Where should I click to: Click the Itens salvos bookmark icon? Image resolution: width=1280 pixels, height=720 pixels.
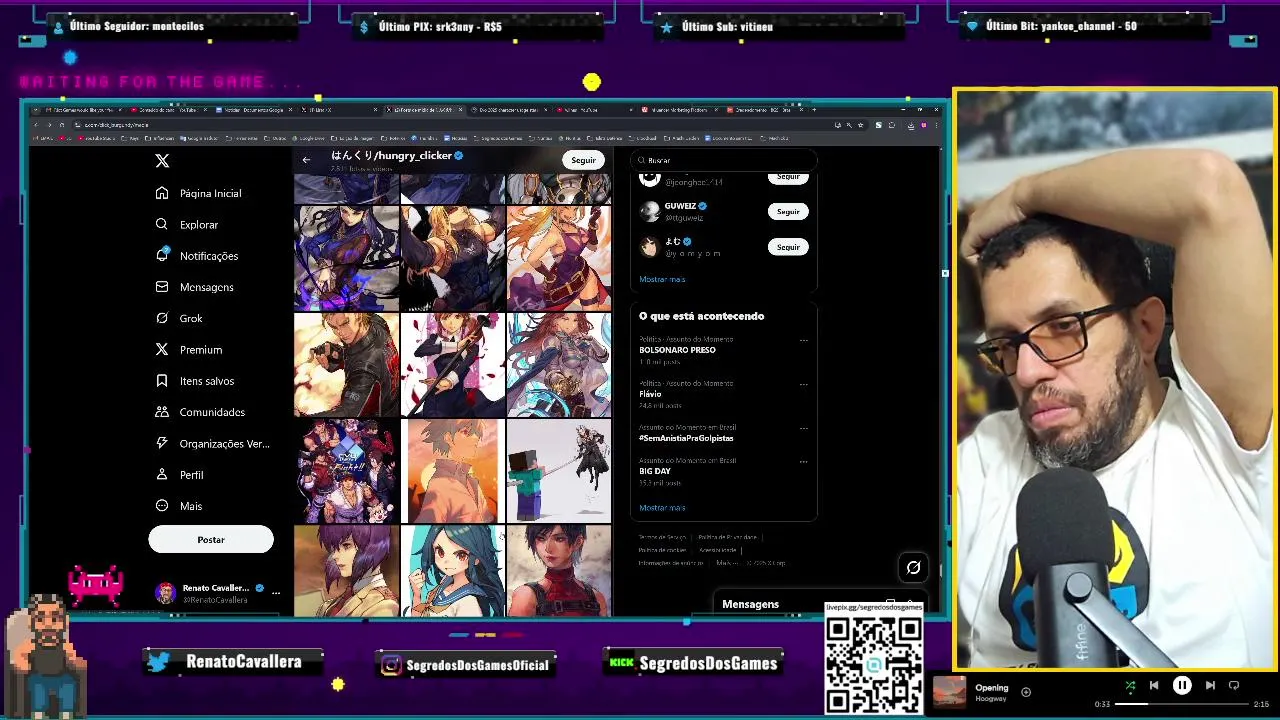(x=162, y=380)
